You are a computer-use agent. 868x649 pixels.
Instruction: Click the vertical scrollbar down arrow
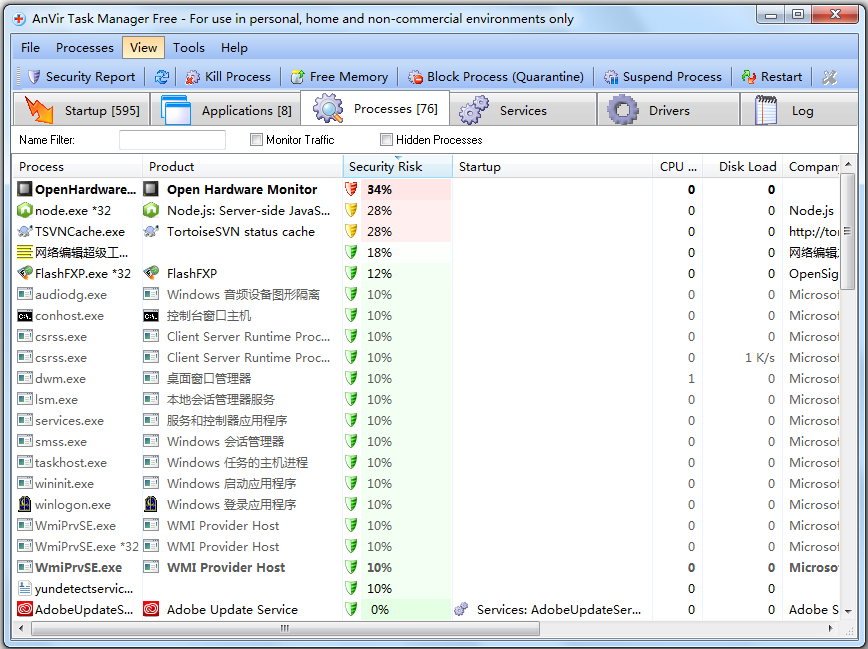point(848,611)
